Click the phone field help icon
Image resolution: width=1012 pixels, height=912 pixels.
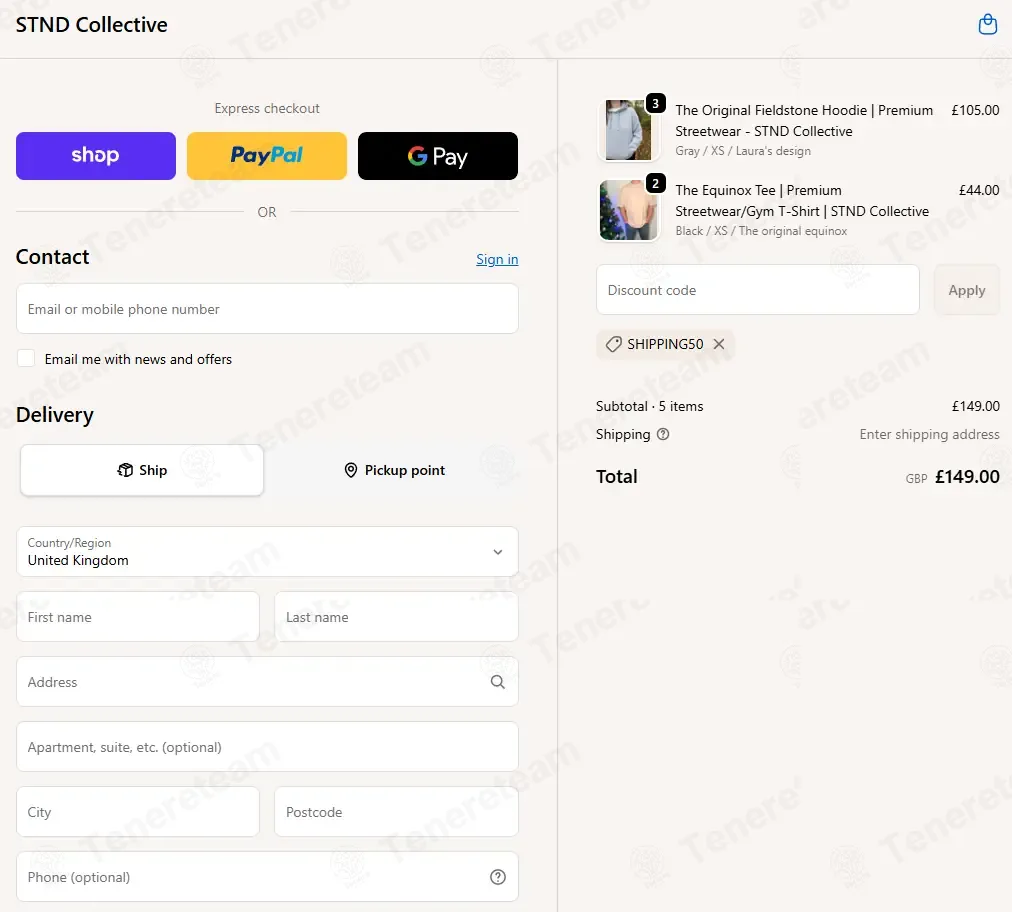tap(498, 877)
